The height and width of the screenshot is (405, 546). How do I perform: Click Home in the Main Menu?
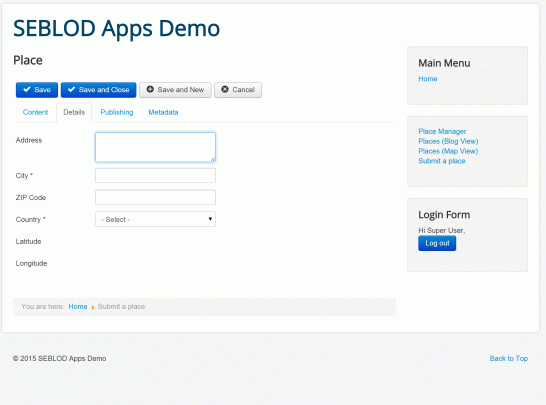[x=428, y=79]
